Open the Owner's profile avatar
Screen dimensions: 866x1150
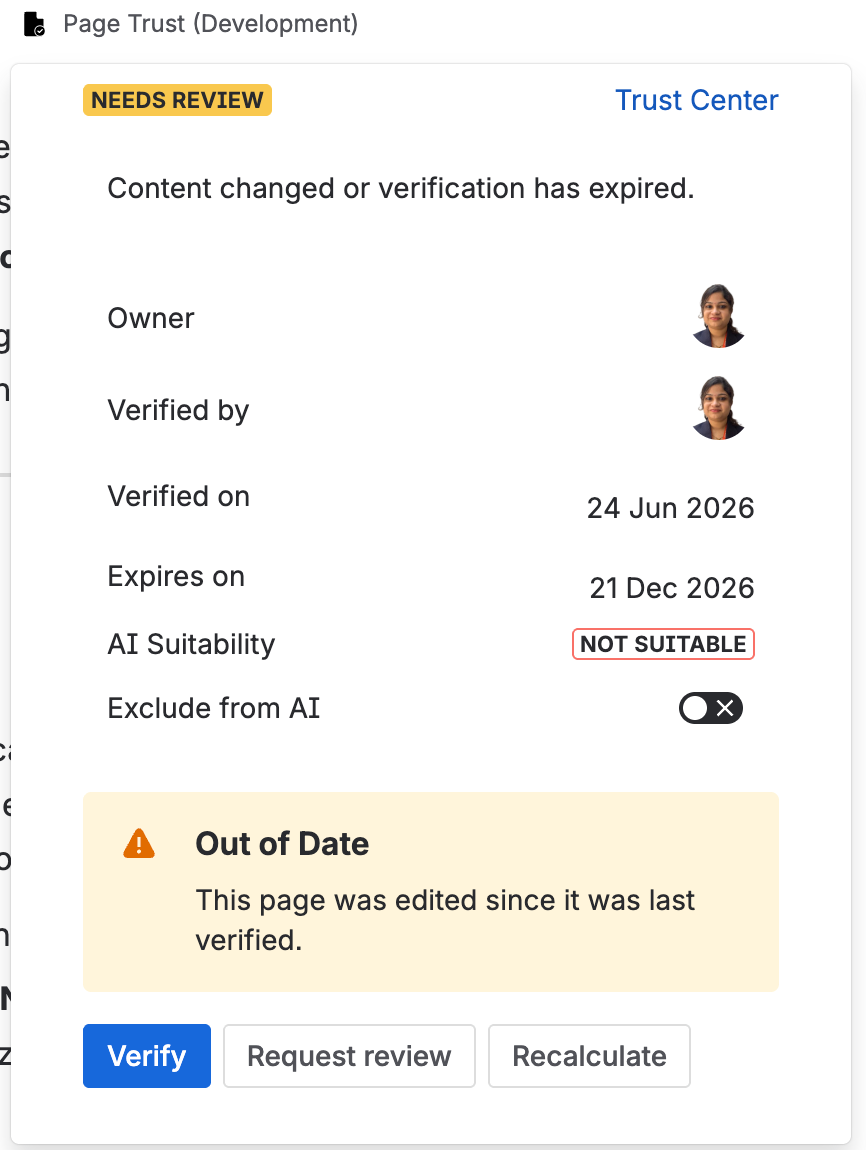(719, 316)
